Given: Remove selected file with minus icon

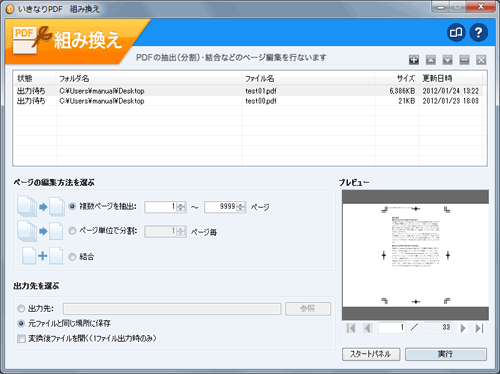Looking at the screenshot, I should click(x=464, y=60).
